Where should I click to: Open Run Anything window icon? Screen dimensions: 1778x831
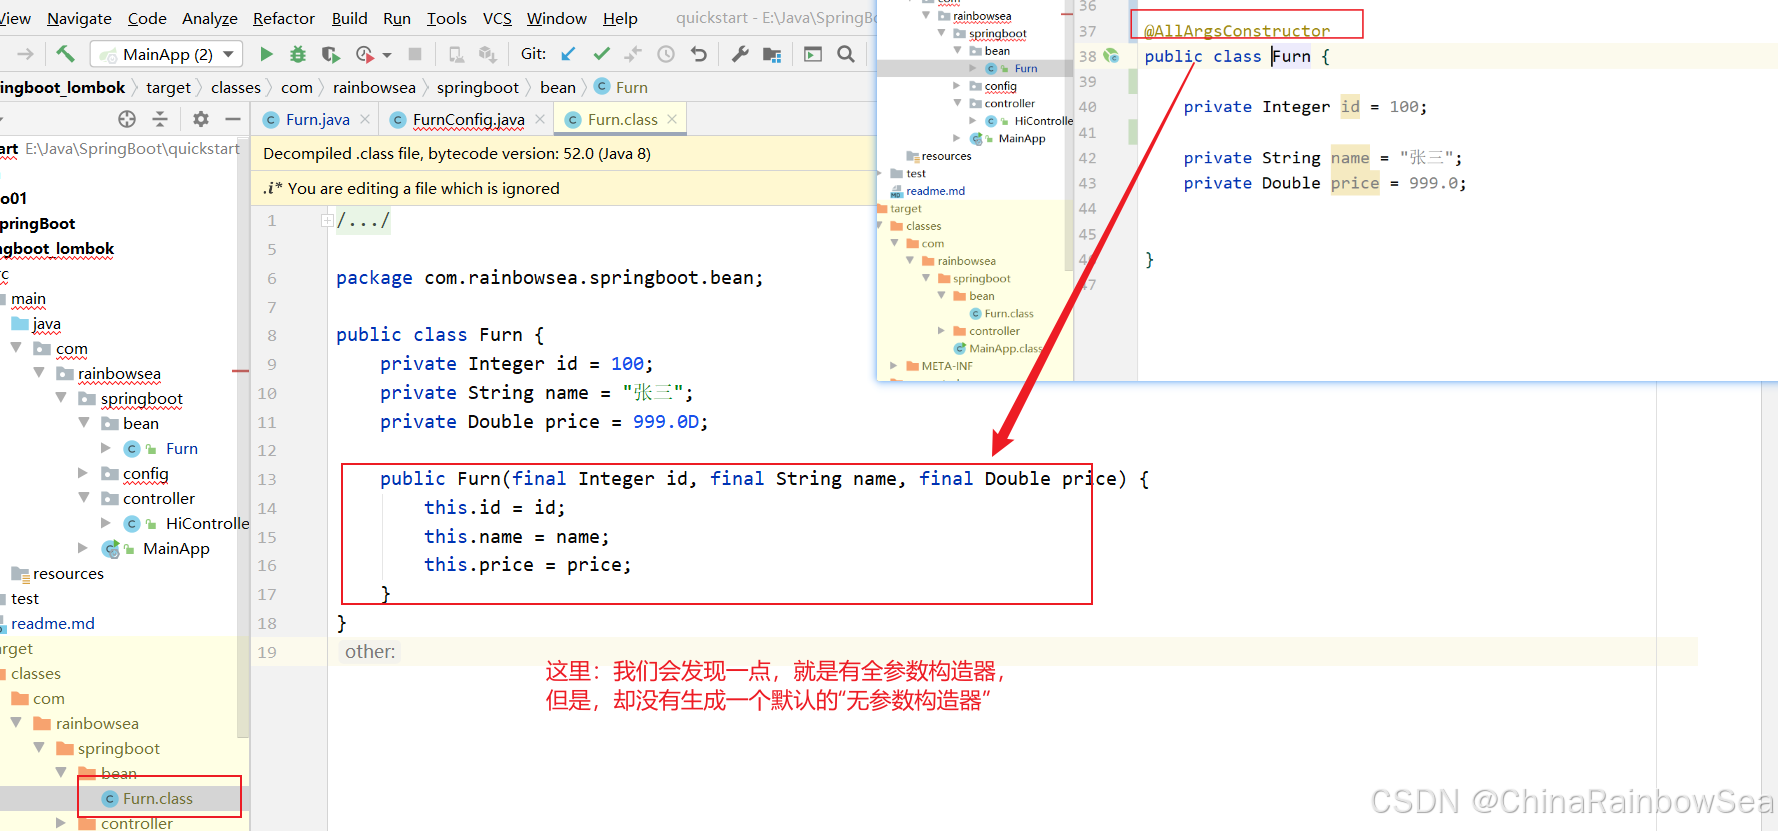pos(813,54)
